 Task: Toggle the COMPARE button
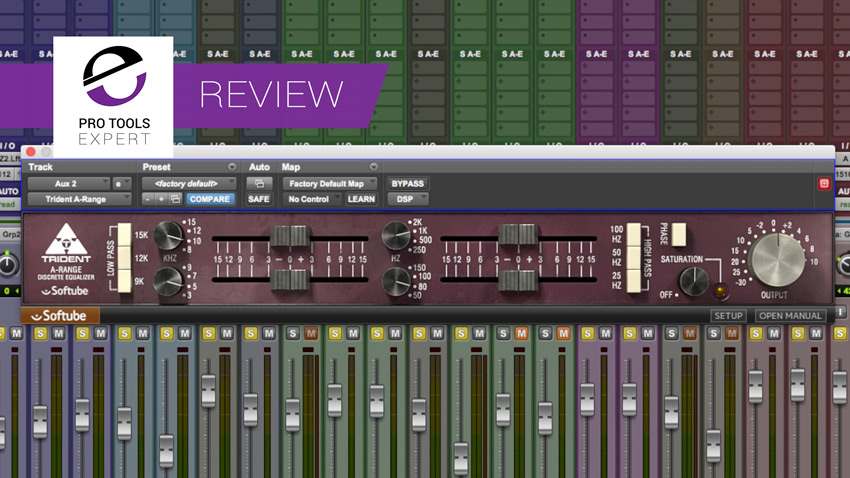tap(210, 199)
